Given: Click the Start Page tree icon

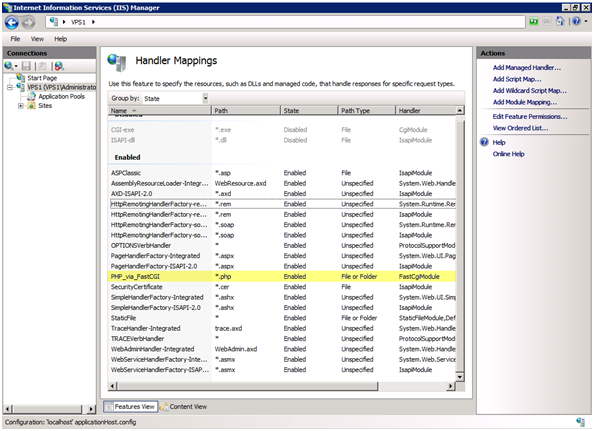Looking at the screenshot, I should (21, 78).
